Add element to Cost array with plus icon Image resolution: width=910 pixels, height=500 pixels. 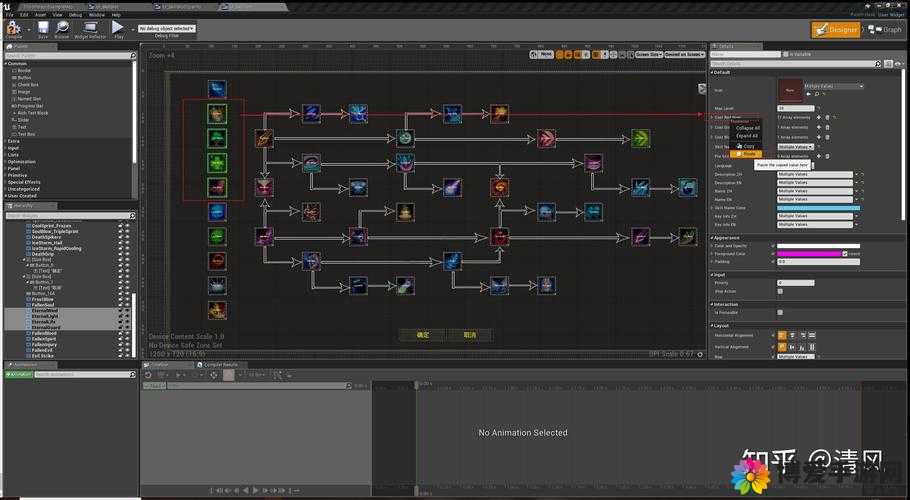coord(819,118)
